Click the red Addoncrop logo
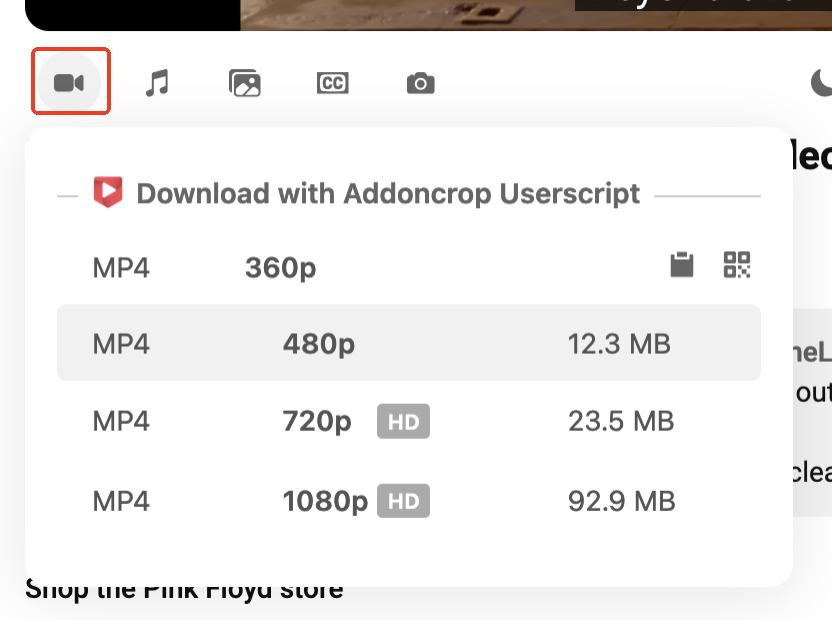 107,192
